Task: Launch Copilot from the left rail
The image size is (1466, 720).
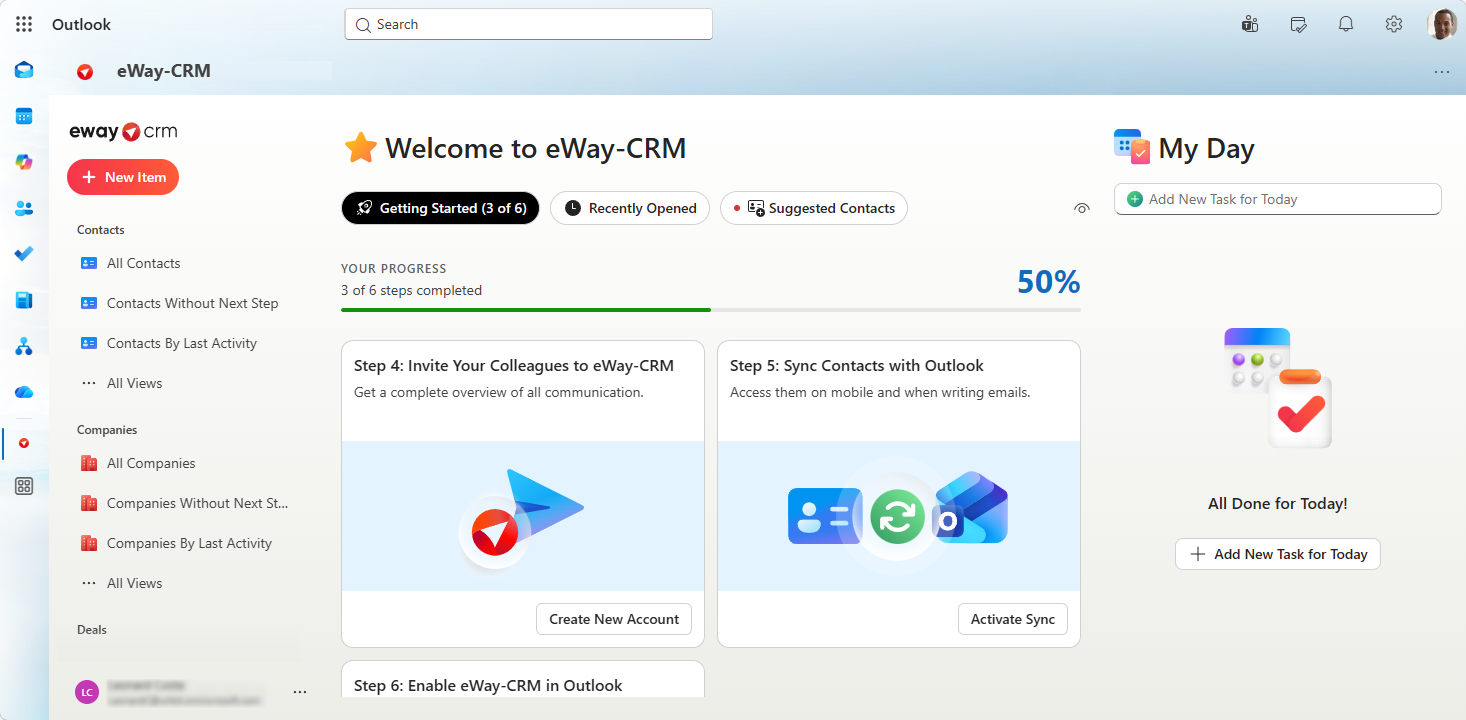Action: 24,162
